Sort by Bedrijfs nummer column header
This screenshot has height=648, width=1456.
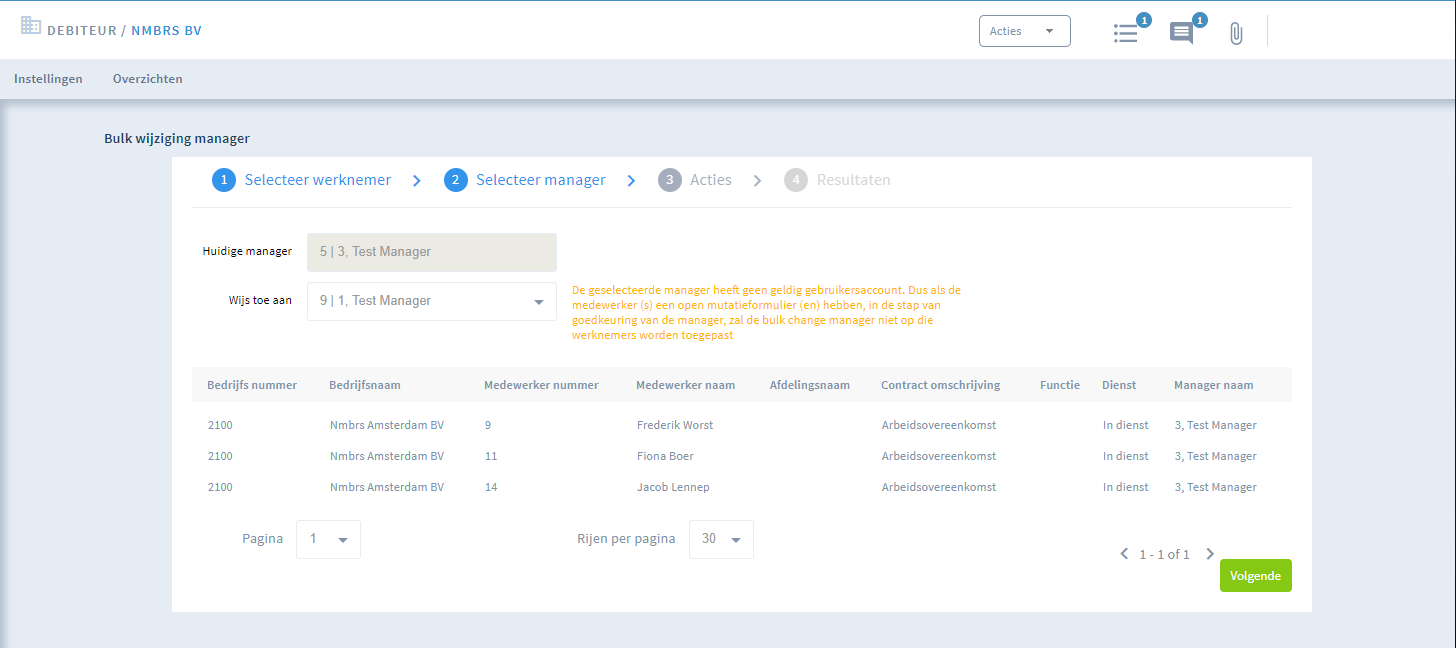252,385
